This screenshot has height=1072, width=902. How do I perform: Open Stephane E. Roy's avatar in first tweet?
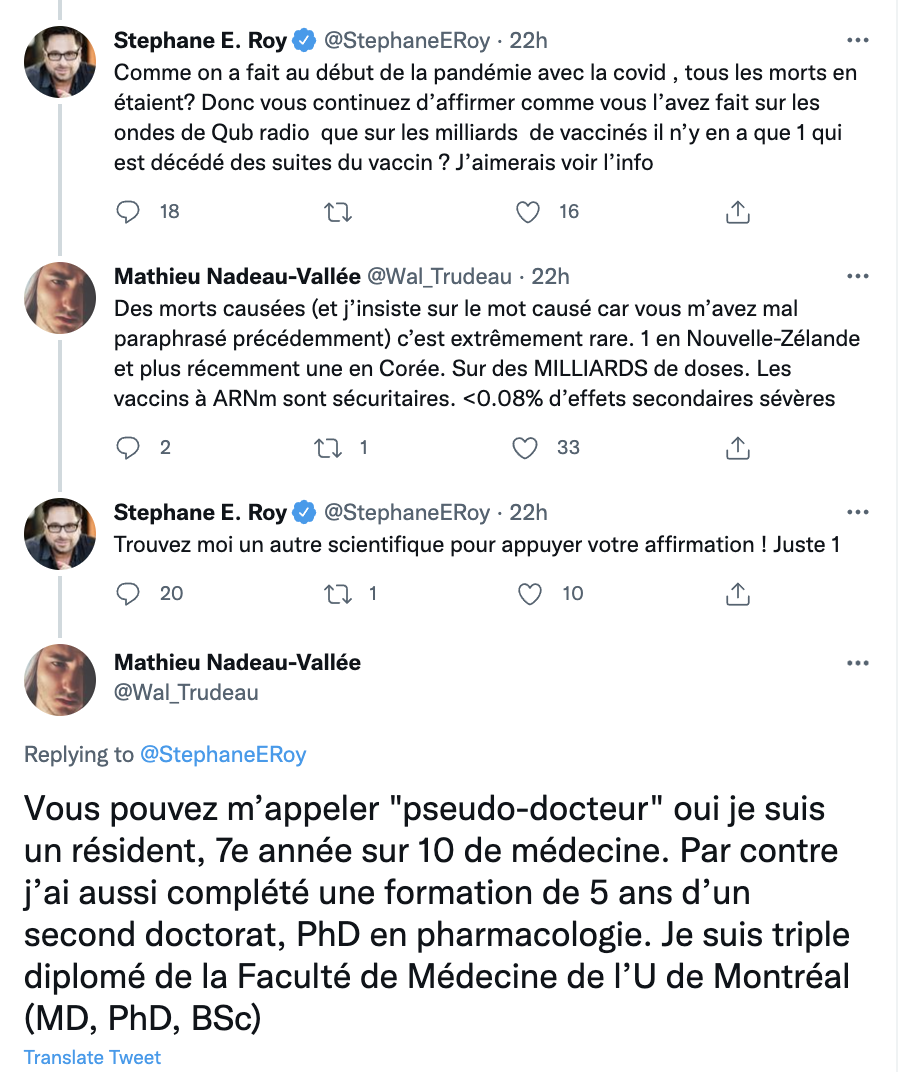coord(60,61)
